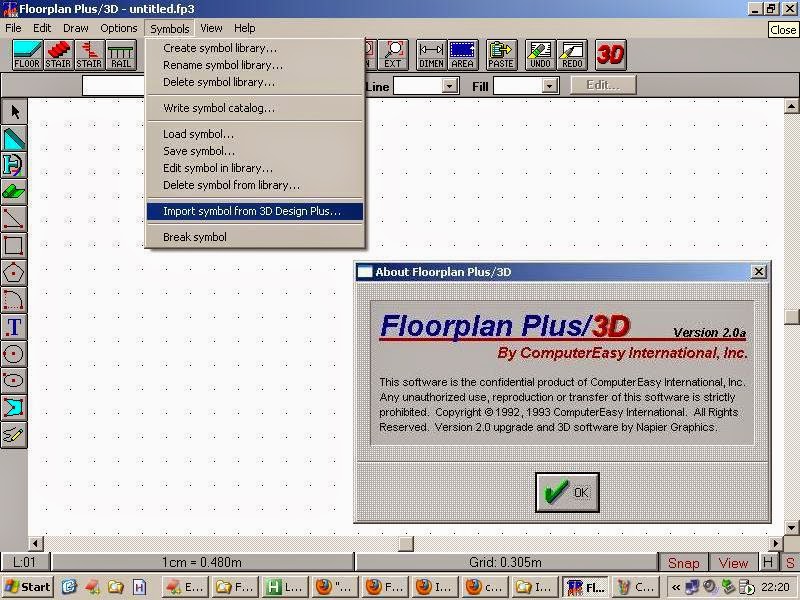Click the horizontal scrollbar right arrow
The image size is (800, 600).
[x=776, y=544]
